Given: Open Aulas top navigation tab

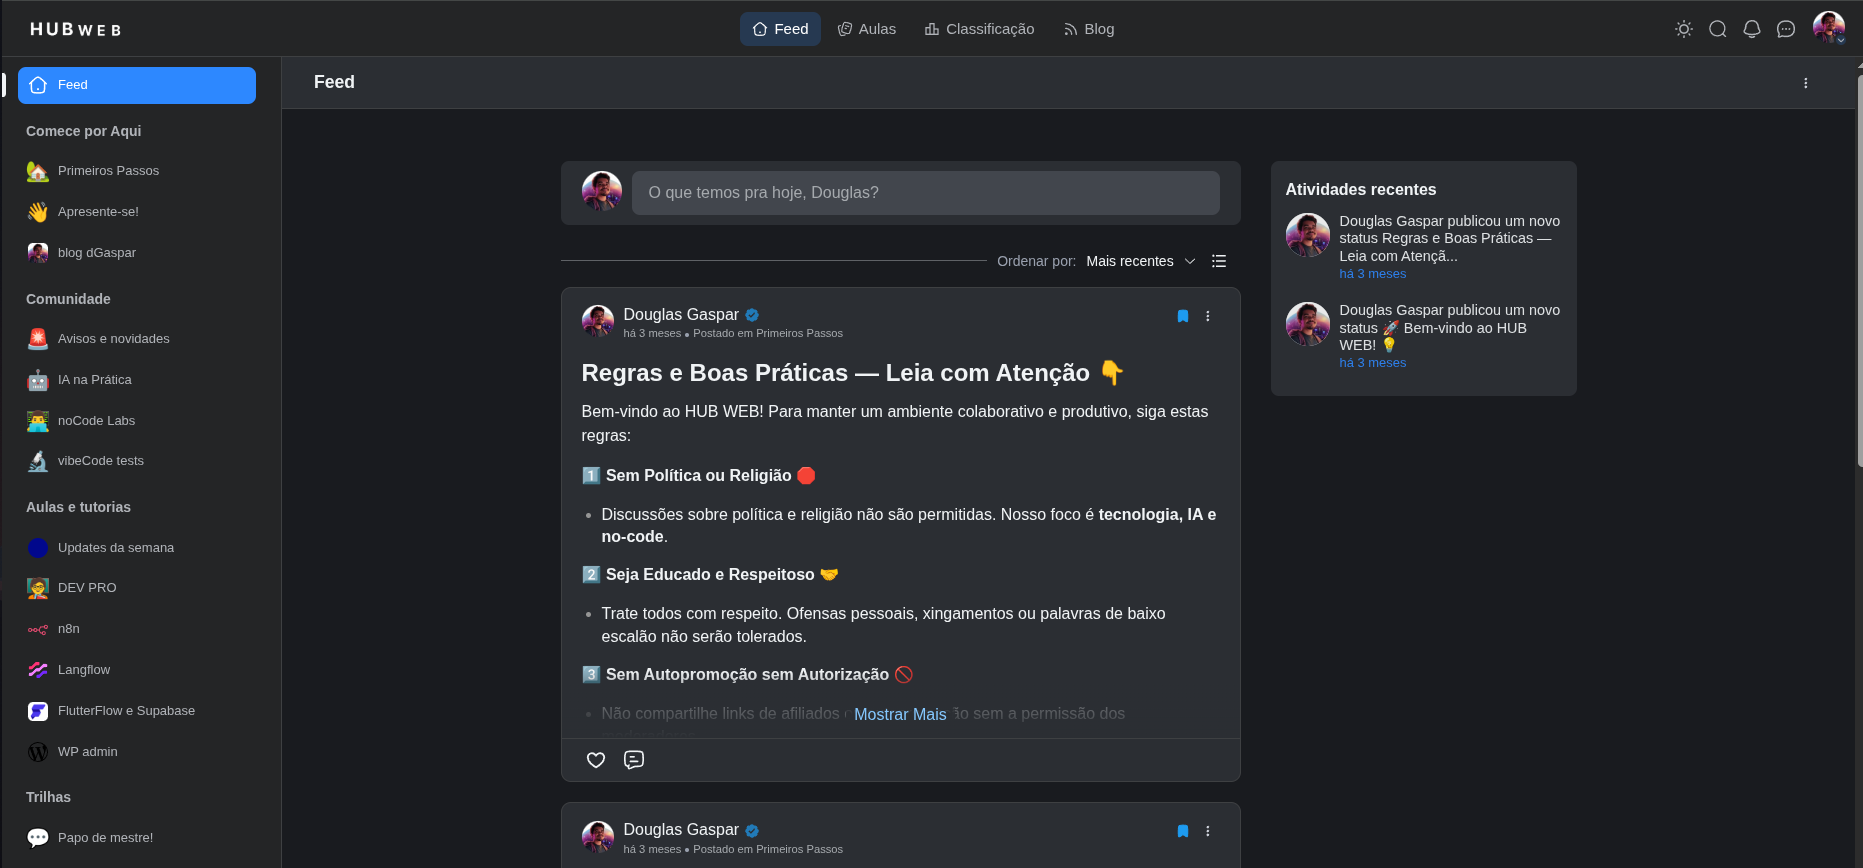Looking at the screenshot, I should click(867, 29).
